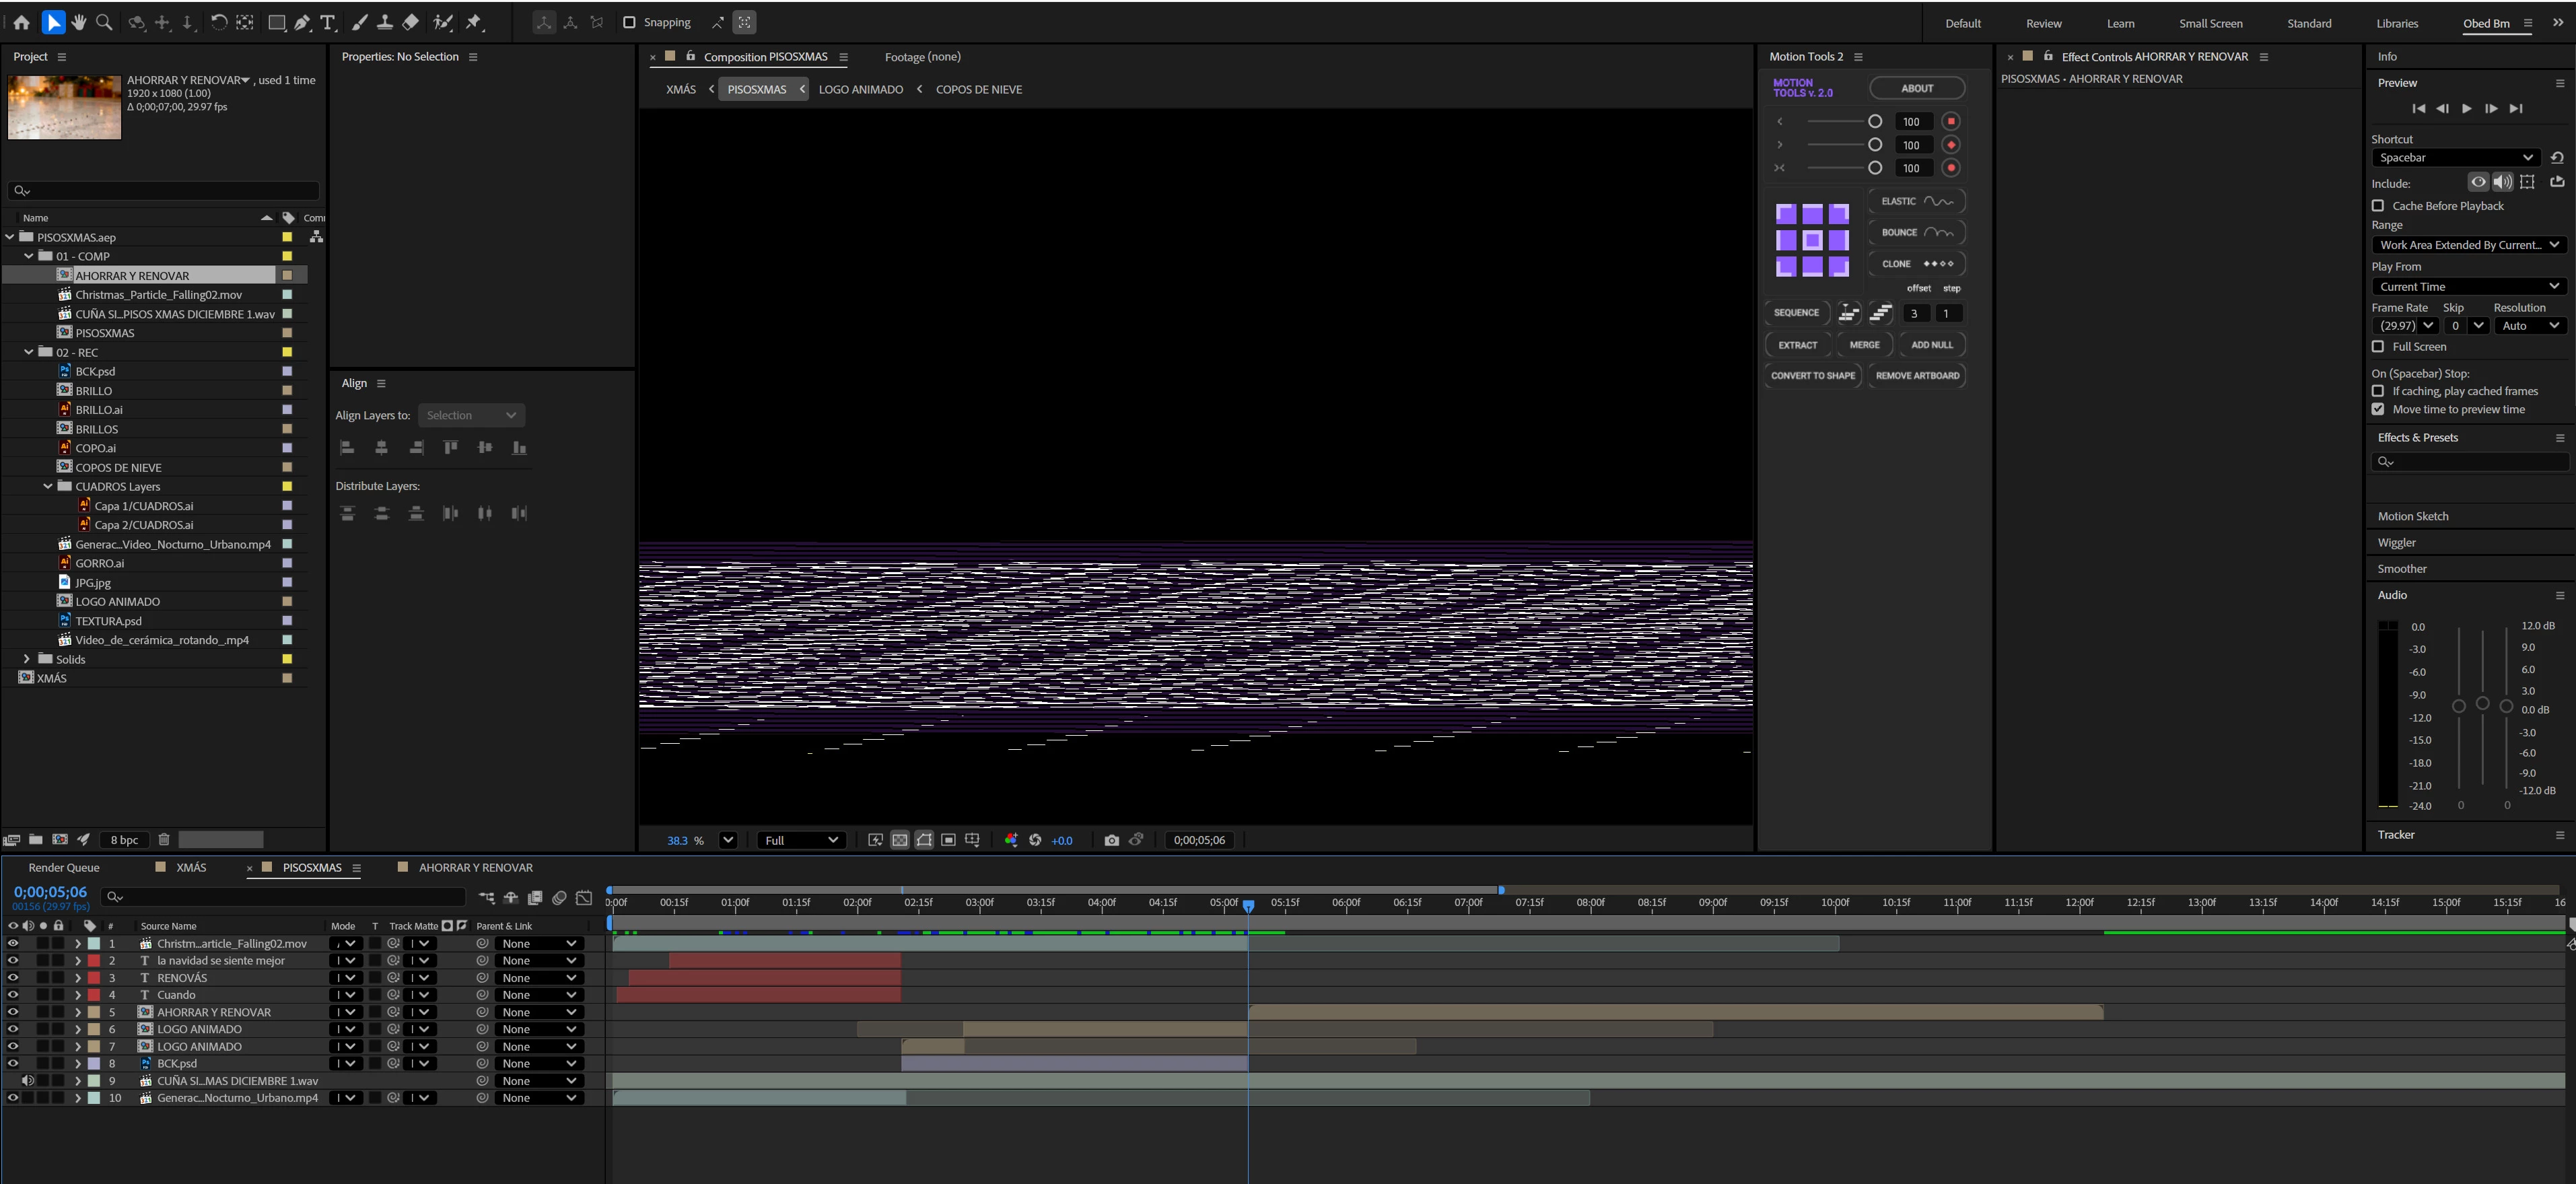Switch to the XMÁS timeline tab
The height and width of the screenshot is (1184, 2576).
[191, 867]
